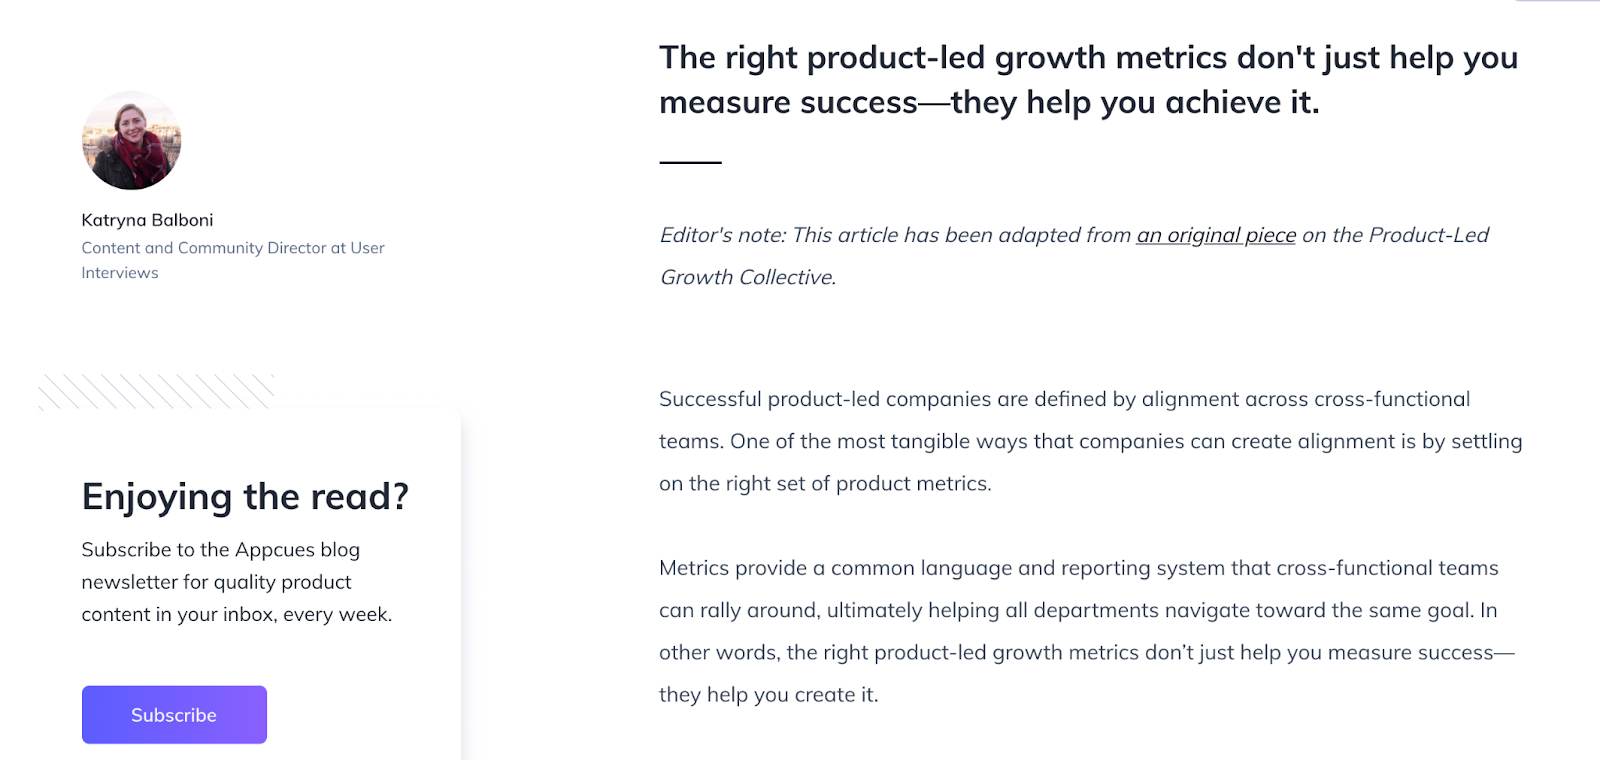Click the headline about product-led growth metrics
The image size is (1600, 760).
(1088, 58)
